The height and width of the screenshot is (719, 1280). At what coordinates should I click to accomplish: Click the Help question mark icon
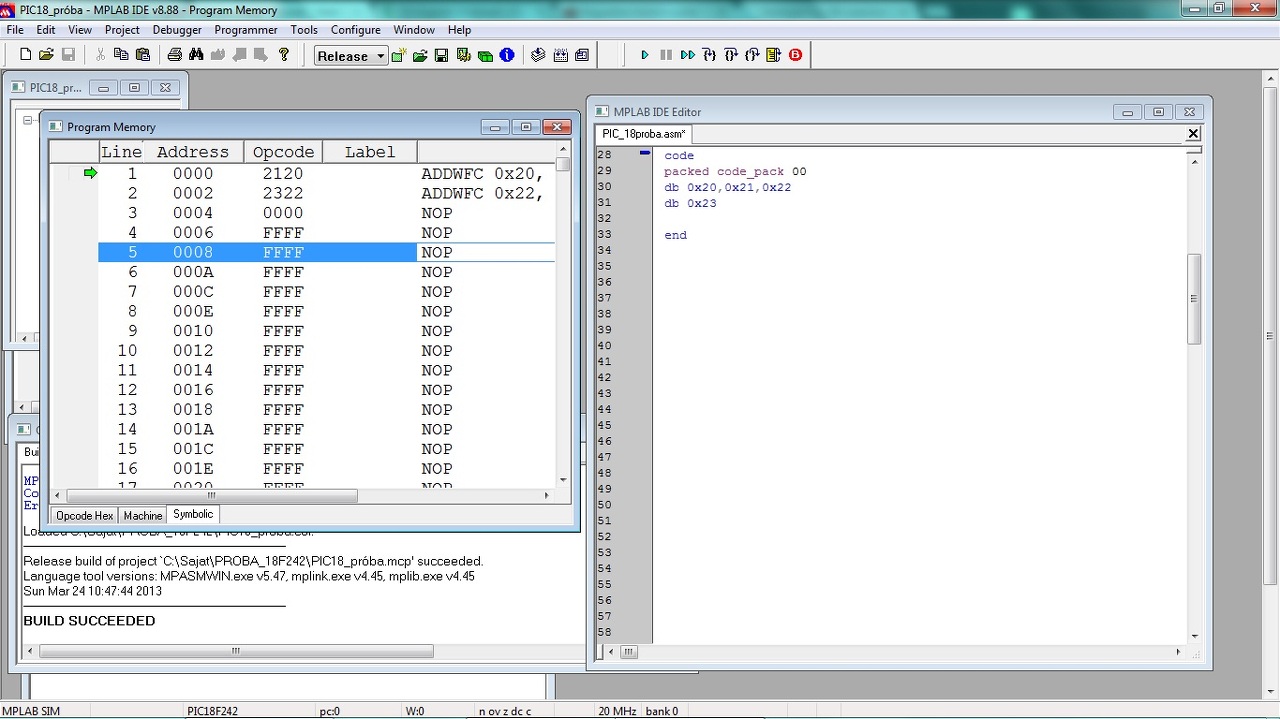(284, 55)
